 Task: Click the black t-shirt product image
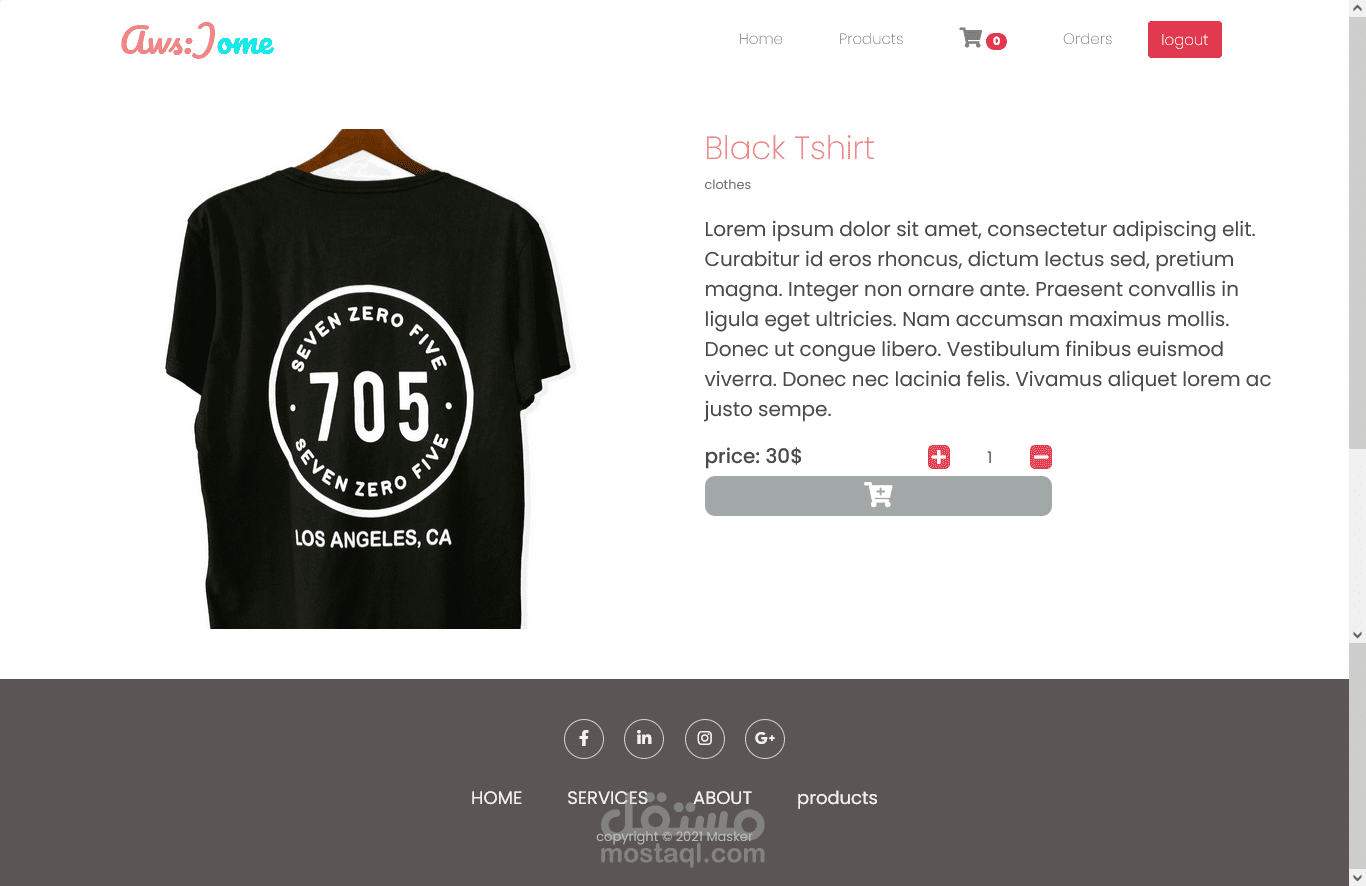point(368,379)
